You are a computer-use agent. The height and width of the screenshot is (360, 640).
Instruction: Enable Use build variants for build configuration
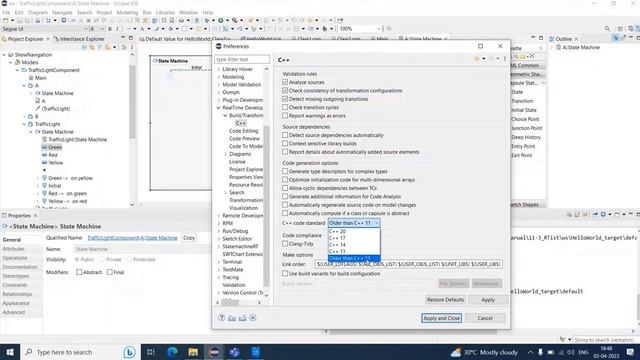pos(285,273)
